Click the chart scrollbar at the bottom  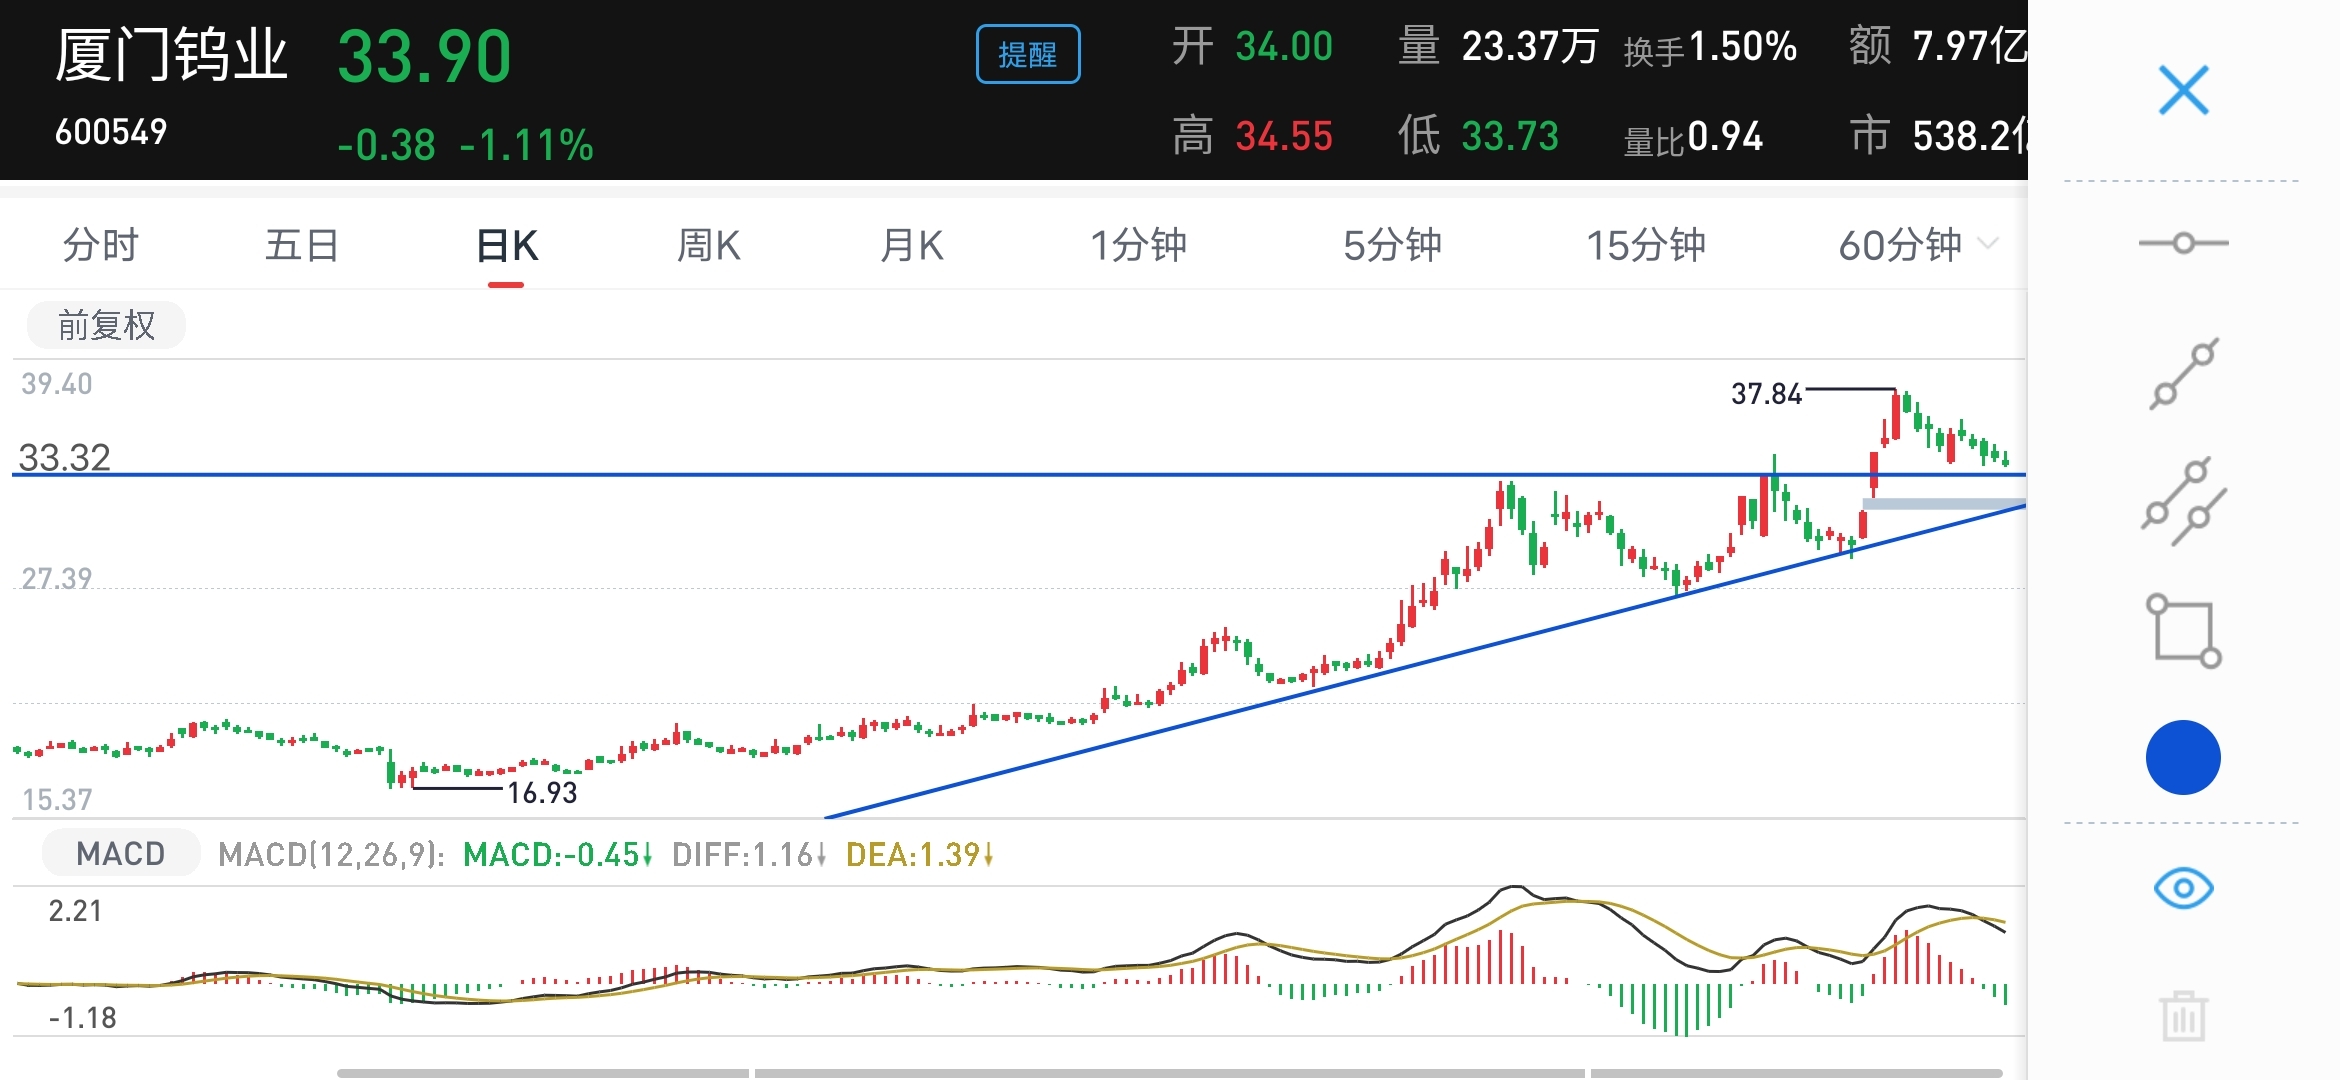tap(1168, 1073)
